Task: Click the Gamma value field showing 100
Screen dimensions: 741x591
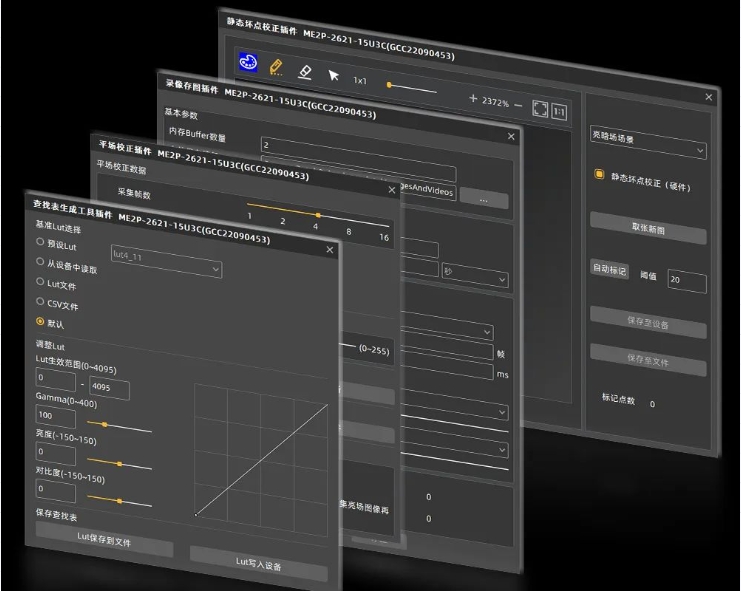Action: click(56, 417)
